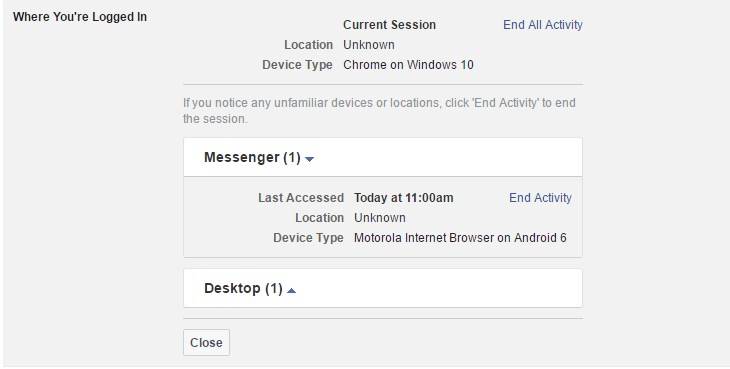Click the unfamiliar devices instruction text

[379, 111]
